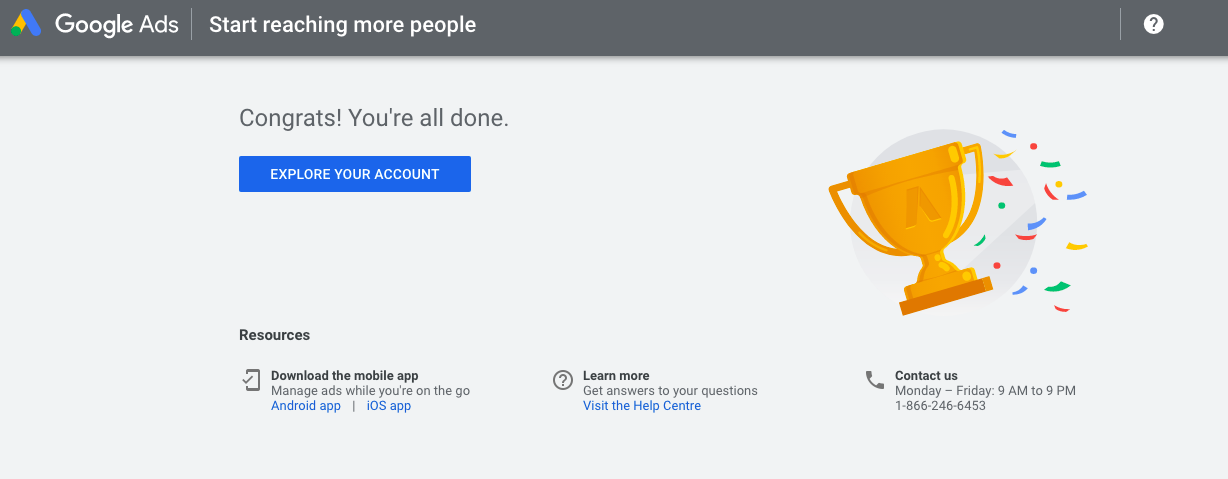Screen dimensions: 1228x479
Task: Click the Google Ads logo icon
Action: [26, 24]
